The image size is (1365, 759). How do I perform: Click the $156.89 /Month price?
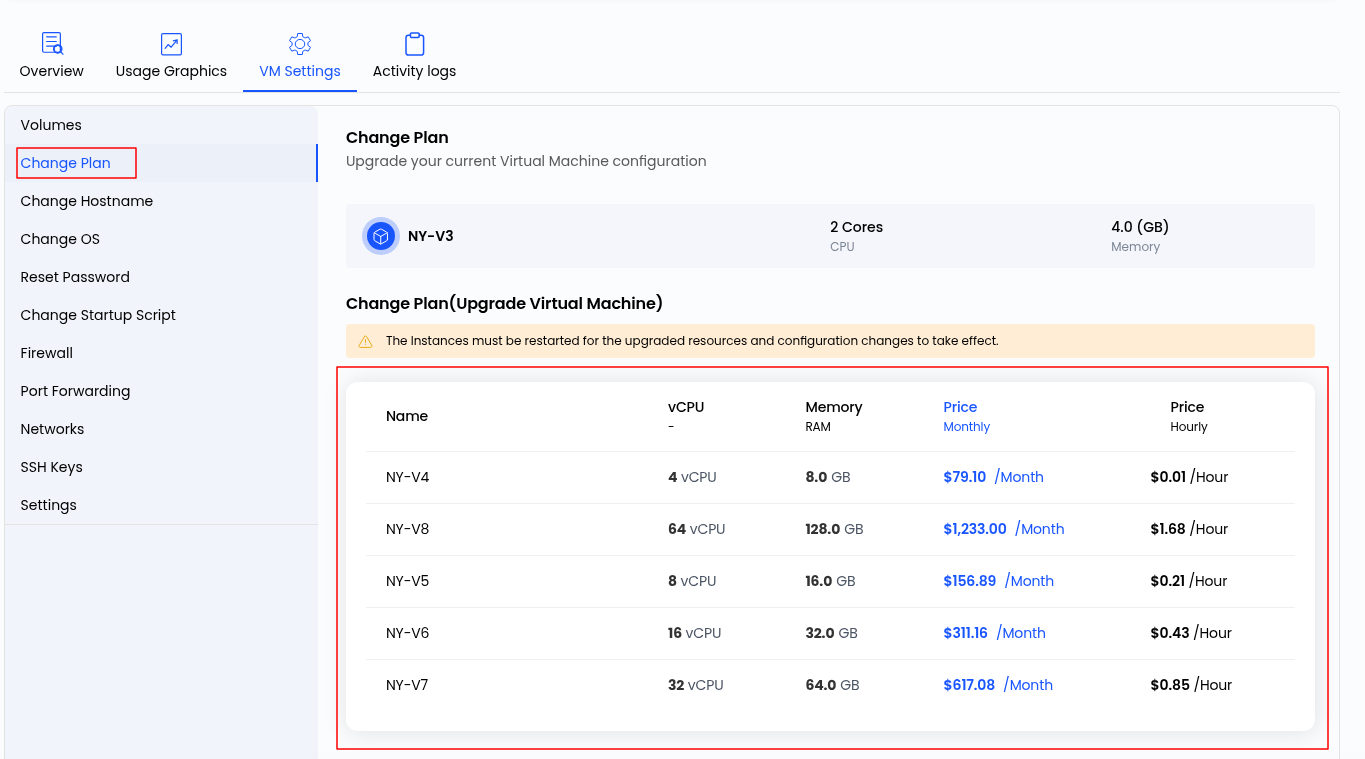pyautogui.click(x=998, y=581)
